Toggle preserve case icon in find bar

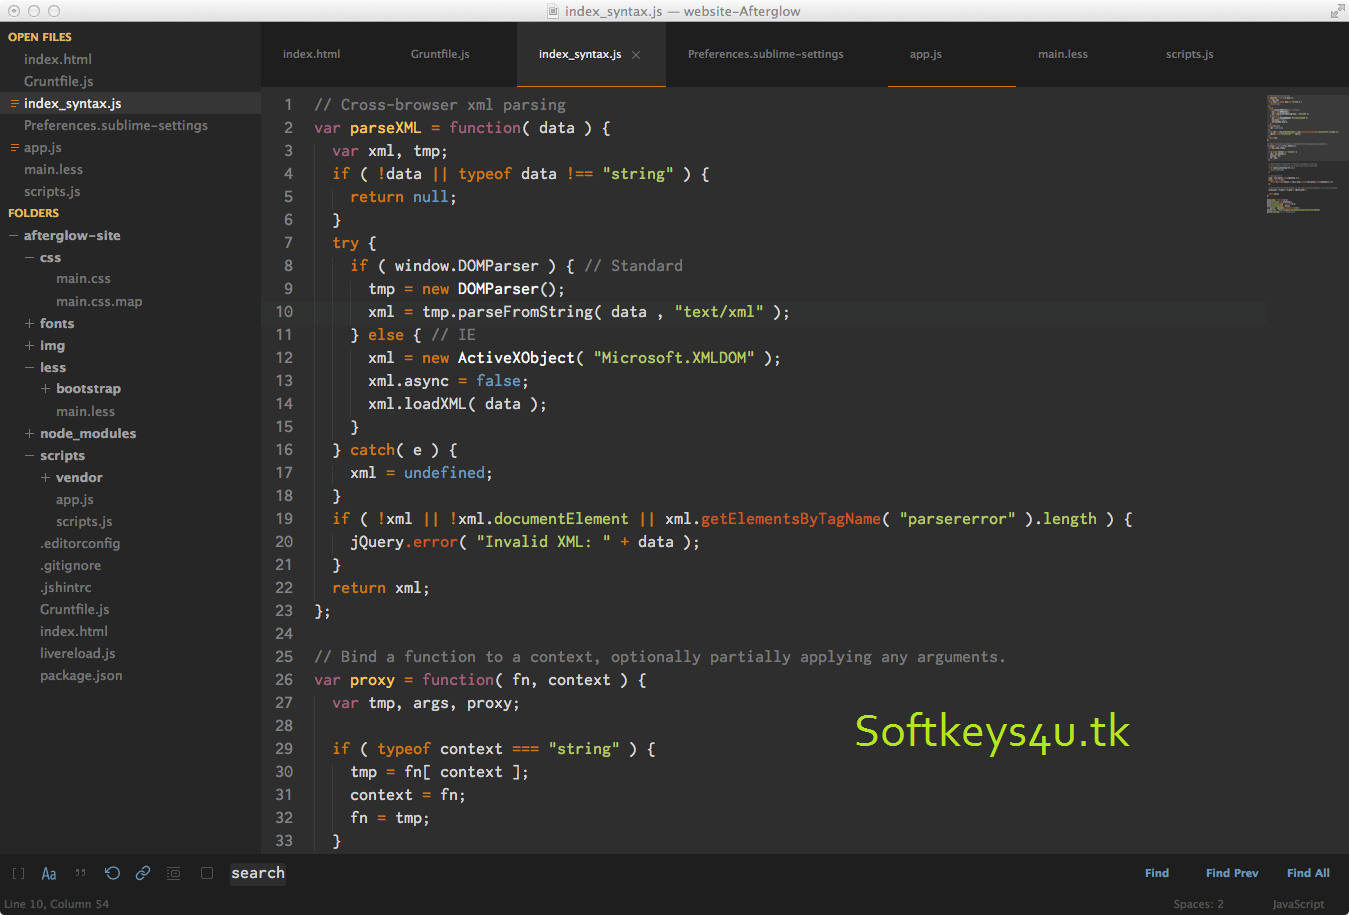(x=207, y=873)
